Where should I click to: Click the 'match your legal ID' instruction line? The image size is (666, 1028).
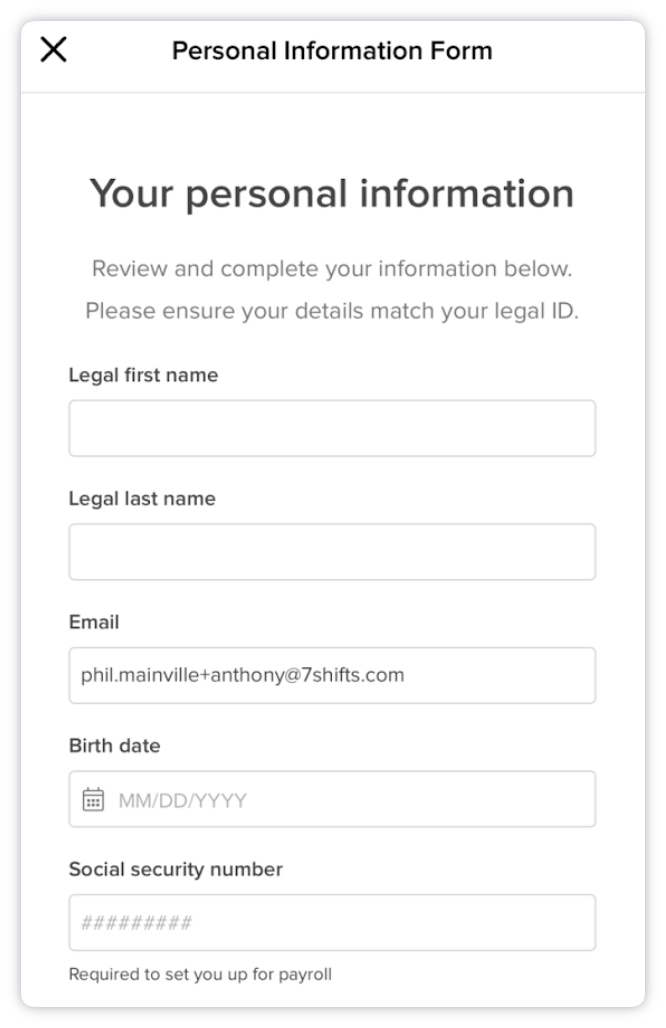332,311
